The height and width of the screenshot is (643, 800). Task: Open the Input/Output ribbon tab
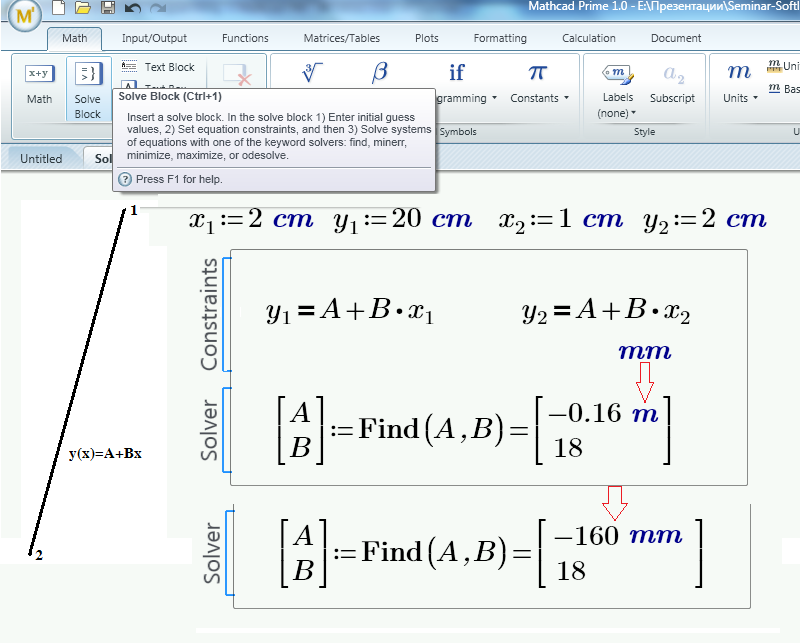coord(154,38)
